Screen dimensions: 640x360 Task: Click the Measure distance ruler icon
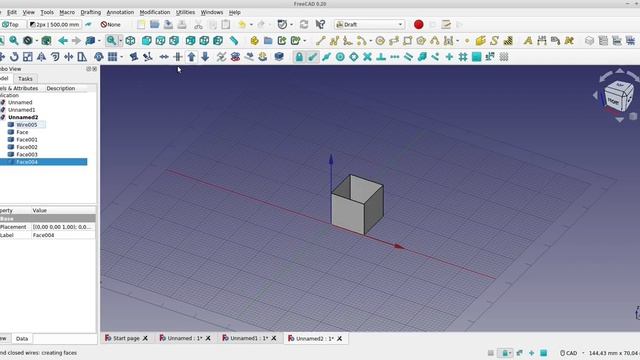[233, 40]
